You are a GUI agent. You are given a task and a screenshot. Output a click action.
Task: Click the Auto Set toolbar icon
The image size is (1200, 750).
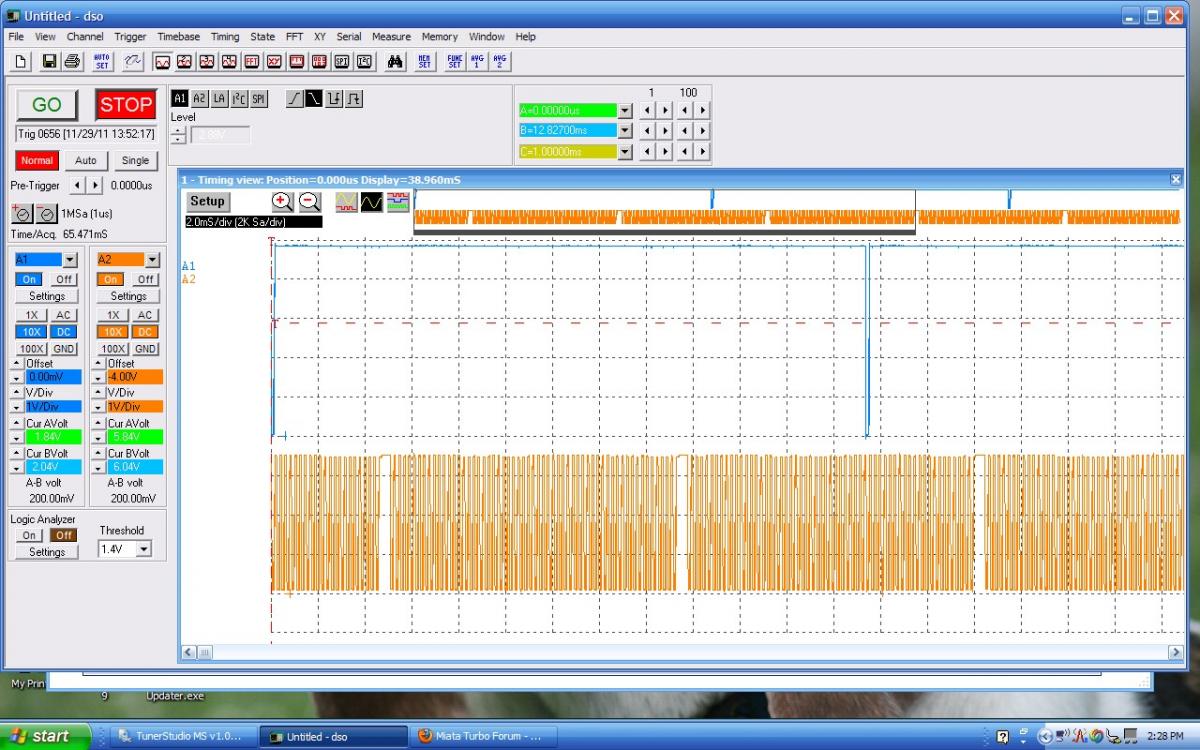[102, 61]
